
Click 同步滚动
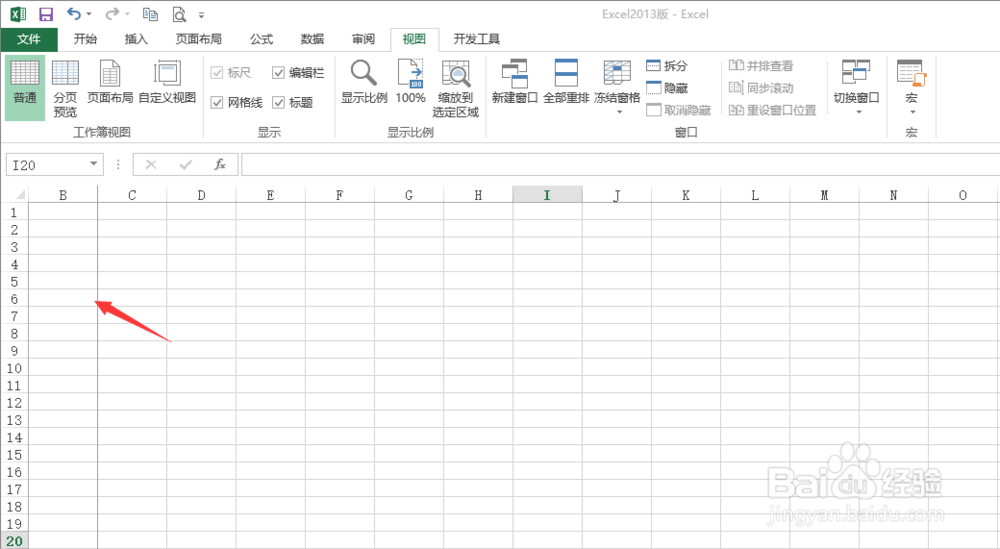coord(761,88)
